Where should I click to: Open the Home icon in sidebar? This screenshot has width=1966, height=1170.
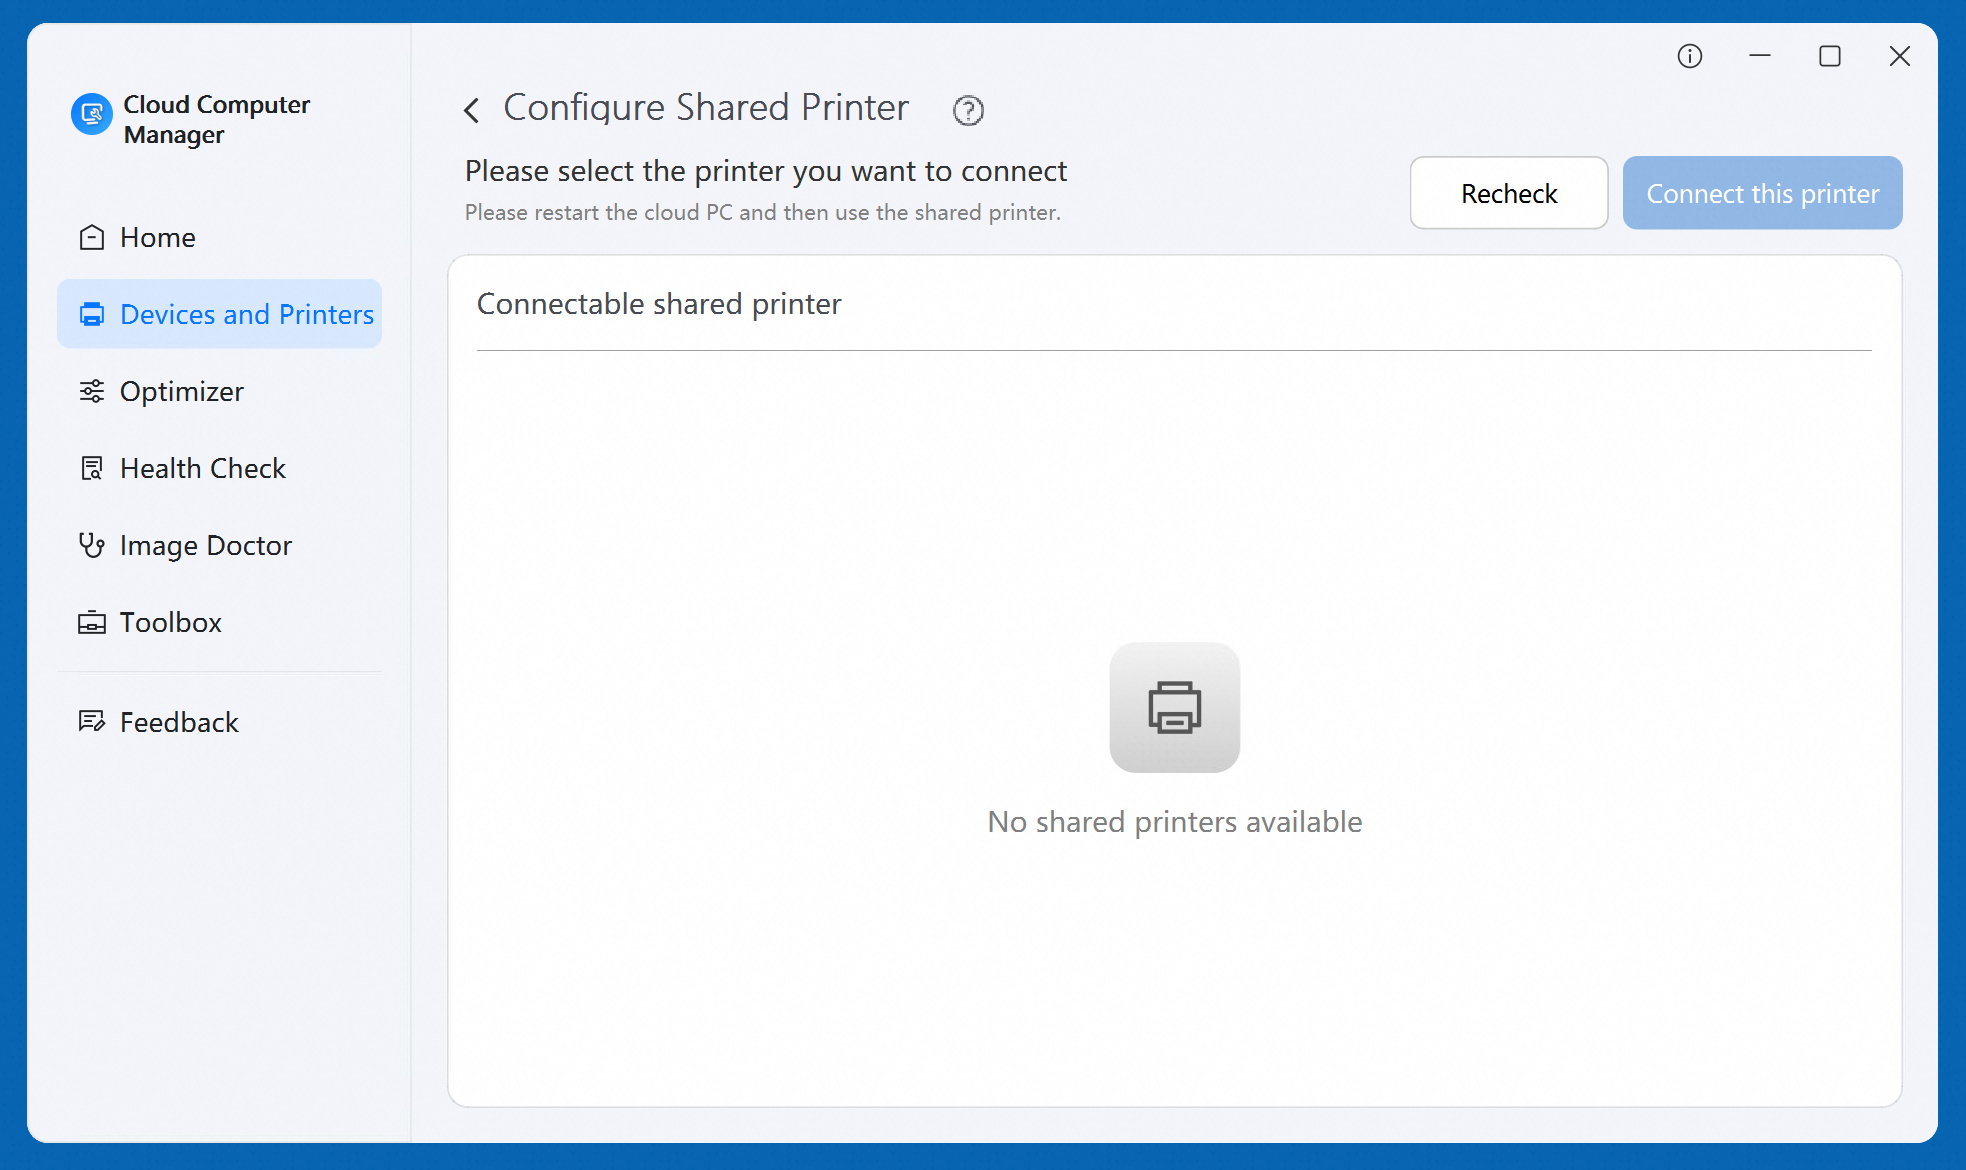click(92, 237)
